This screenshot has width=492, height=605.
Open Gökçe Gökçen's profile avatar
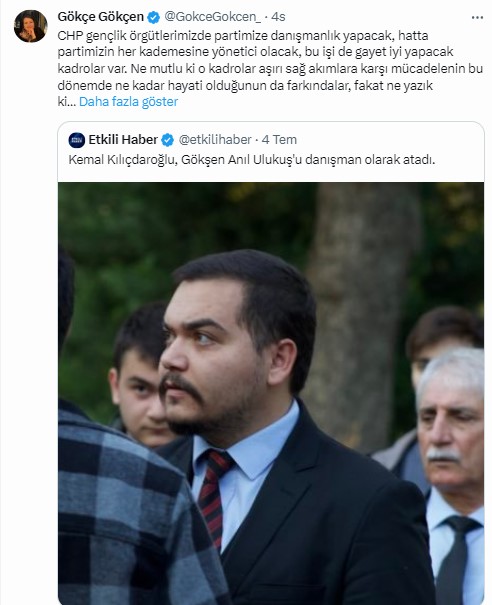30,26
